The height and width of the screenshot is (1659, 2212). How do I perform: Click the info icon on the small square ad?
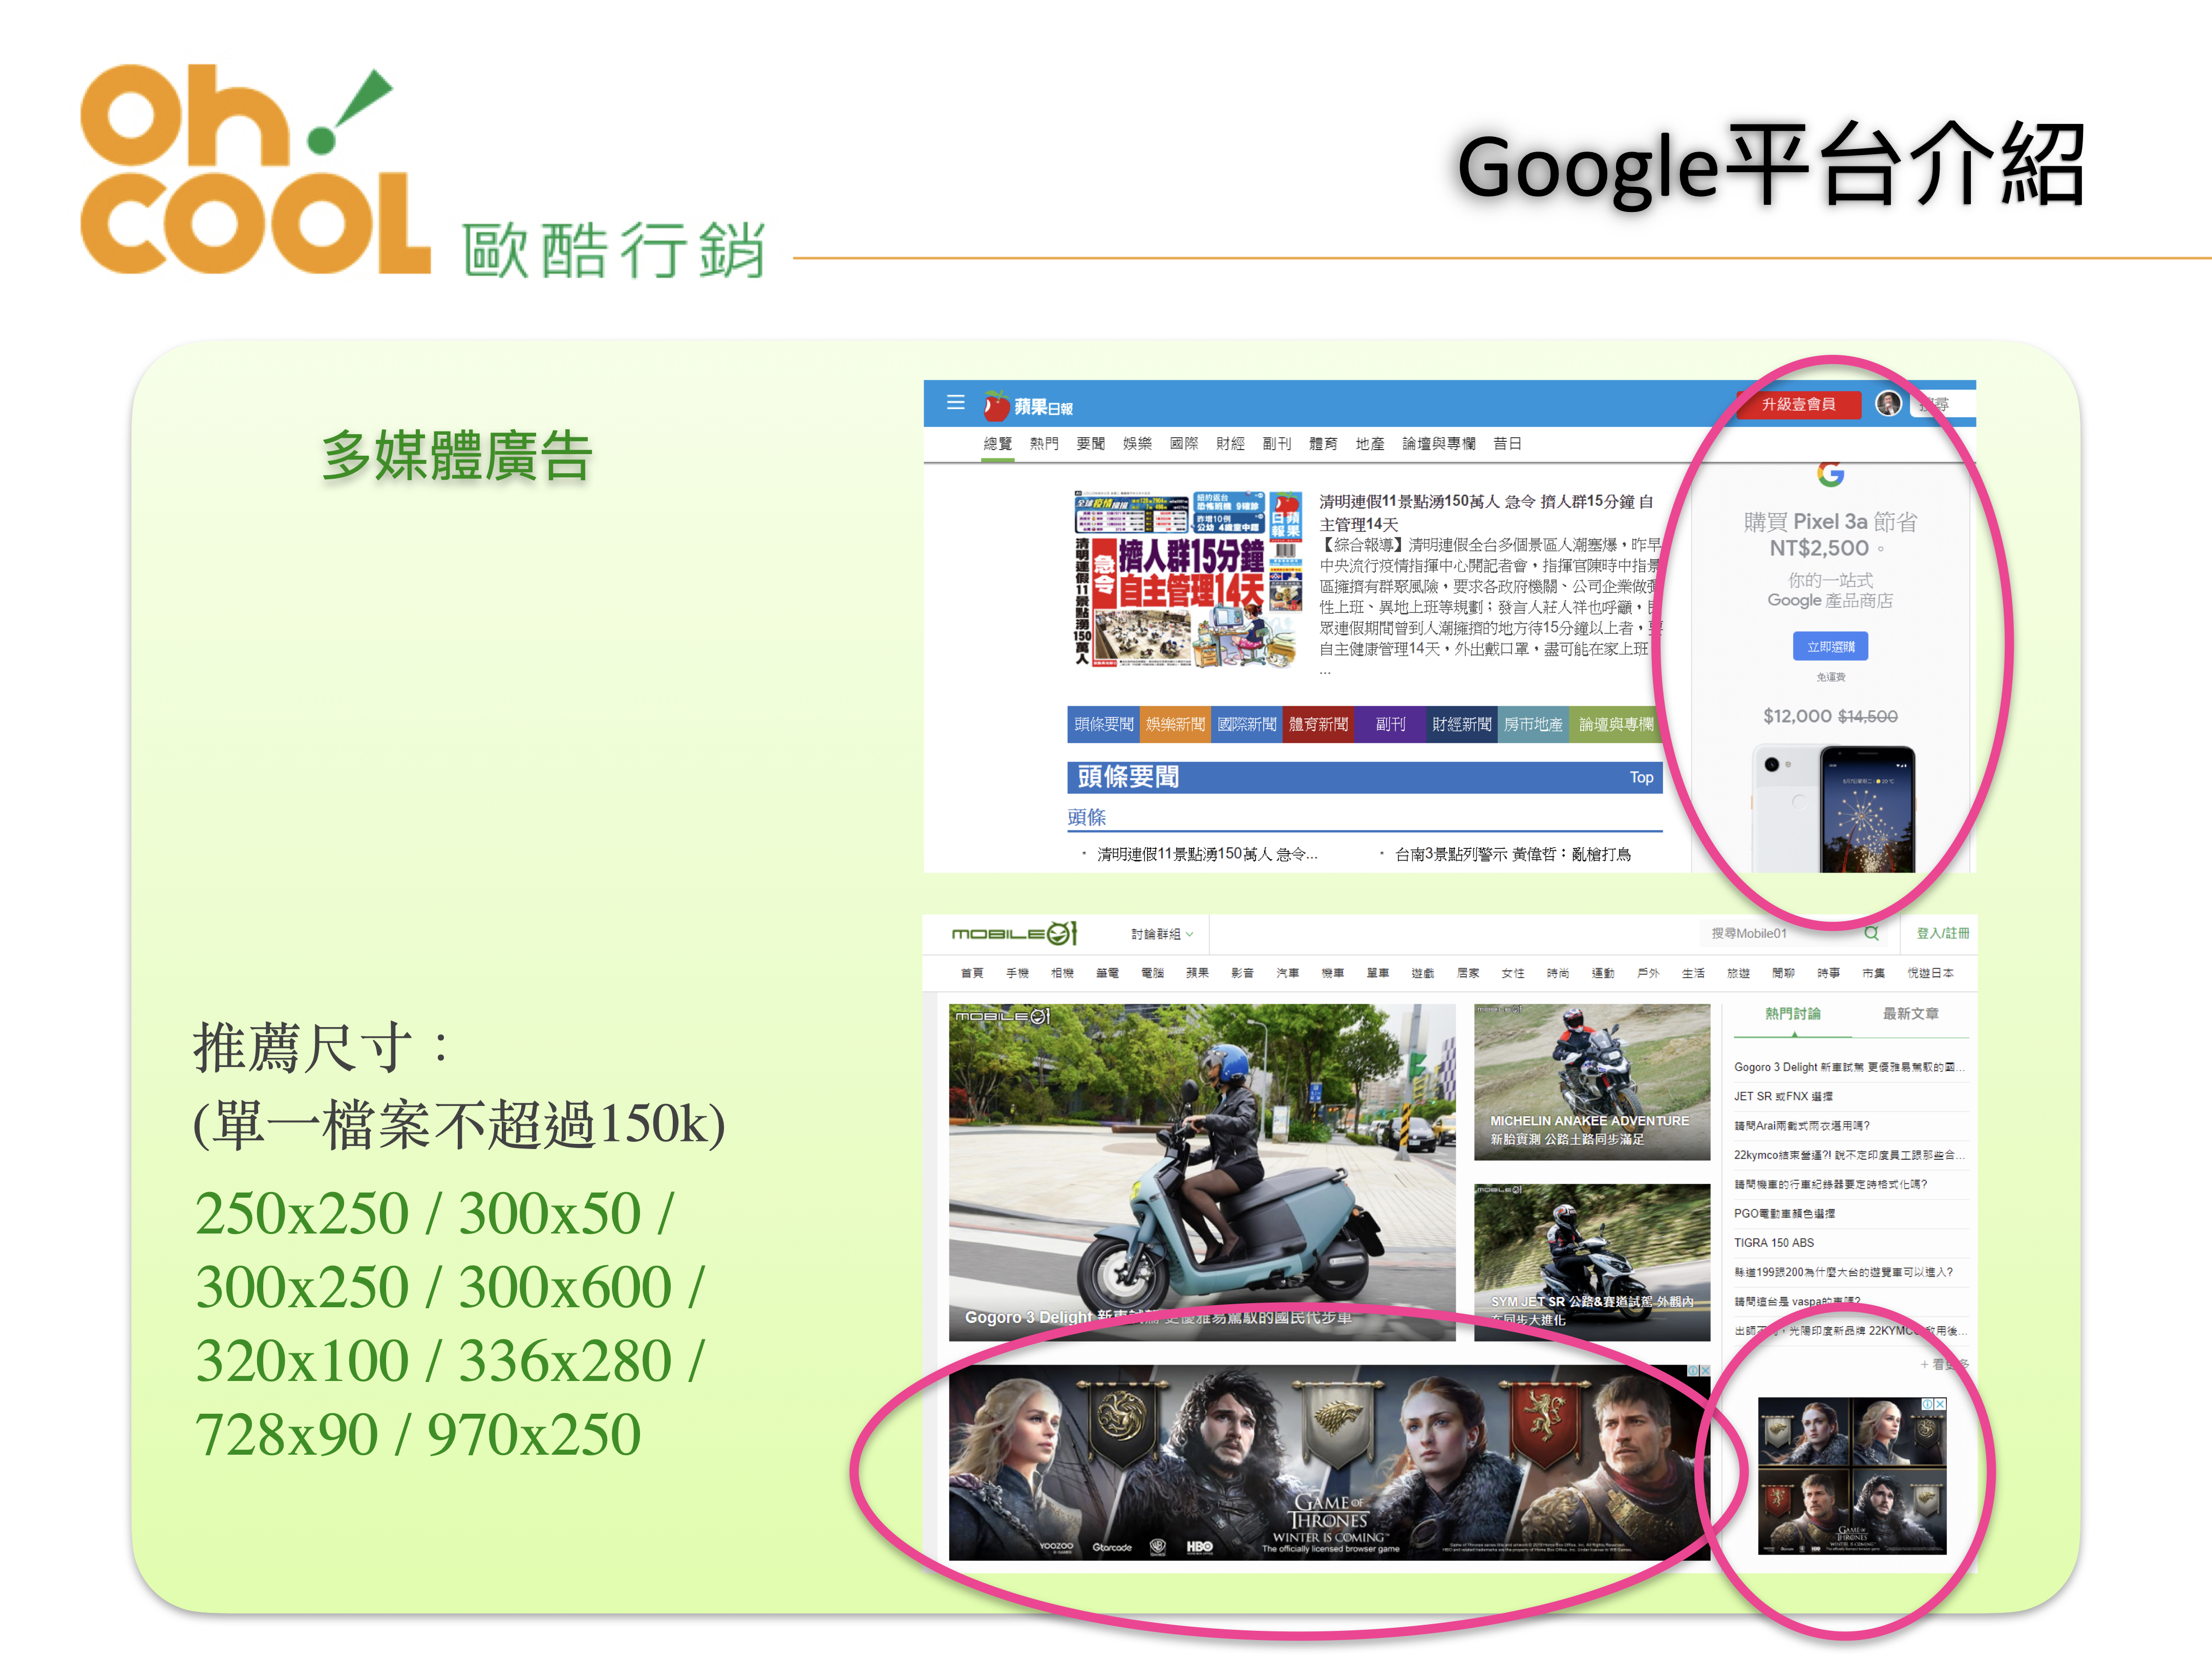click(1927, 1404)
